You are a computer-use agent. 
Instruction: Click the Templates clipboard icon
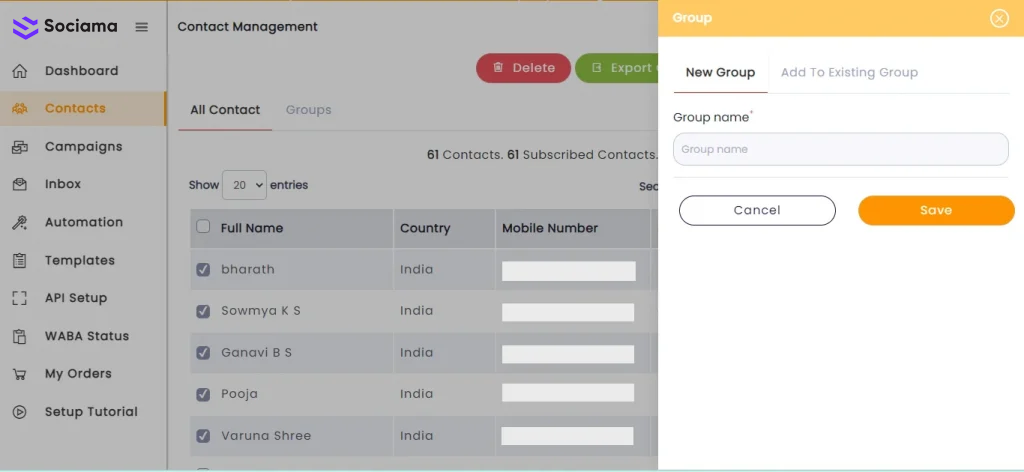(x=20, y=261)
